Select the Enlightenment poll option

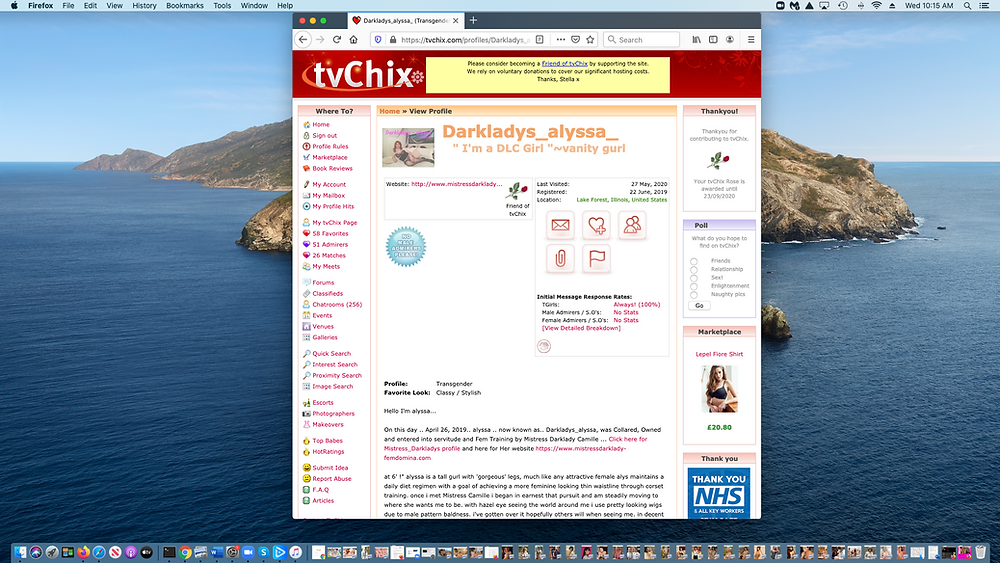click(694, 286)
